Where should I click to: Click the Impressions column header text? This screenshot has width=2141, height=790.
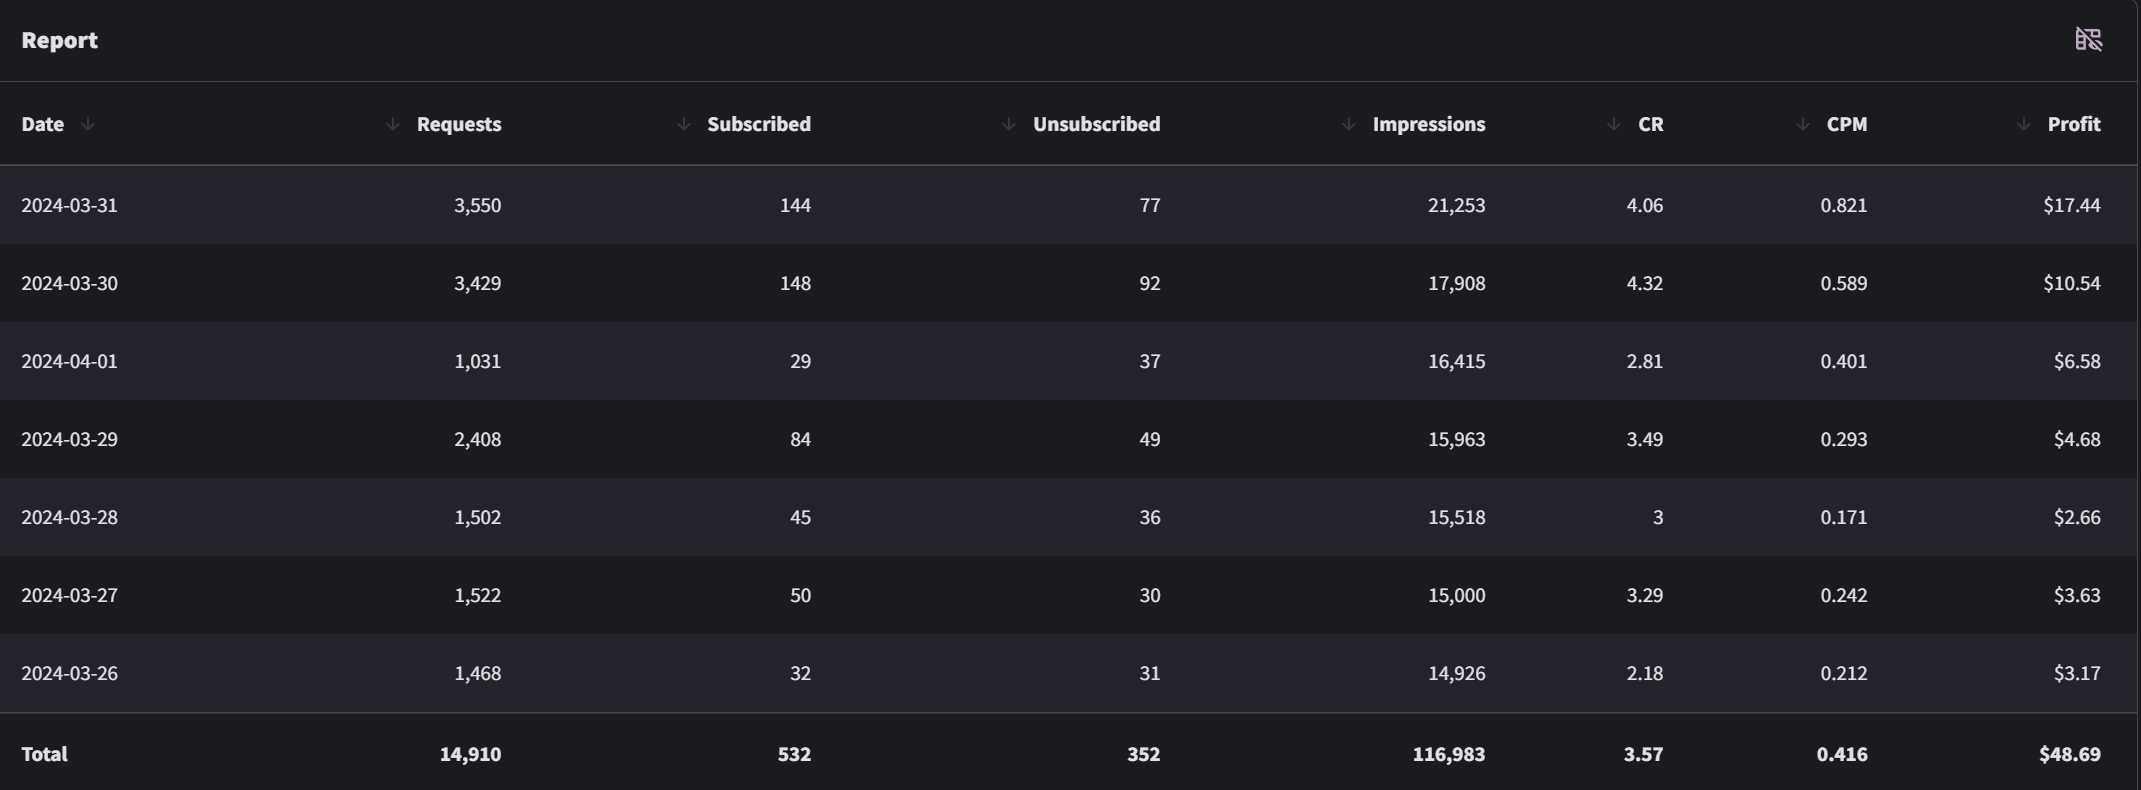click(x=1429, y=124)
